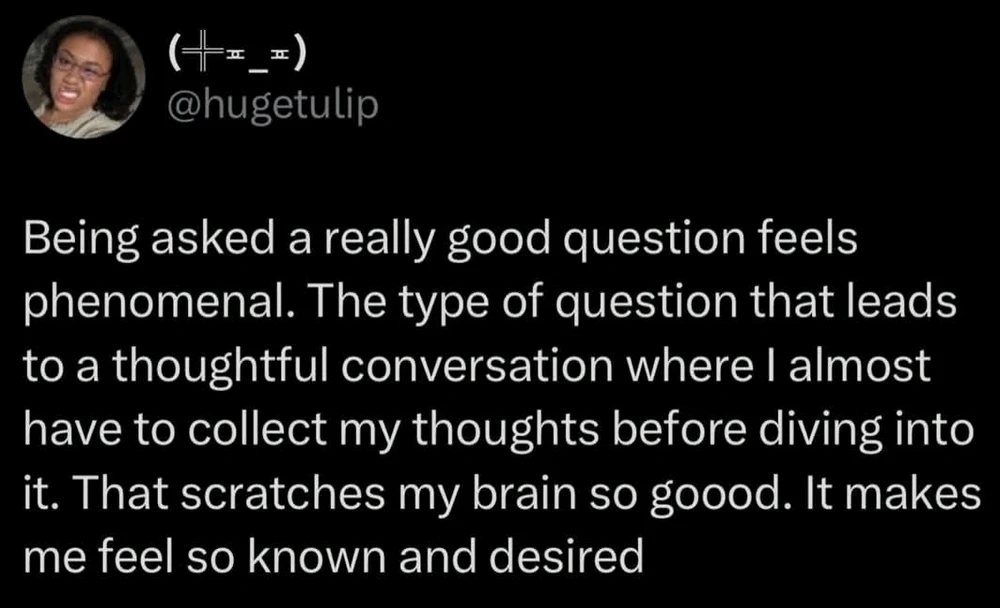Viewport: 1000px width, 608px height.
Task: Click the words "It makes" in the tweet
Action: 915,494
